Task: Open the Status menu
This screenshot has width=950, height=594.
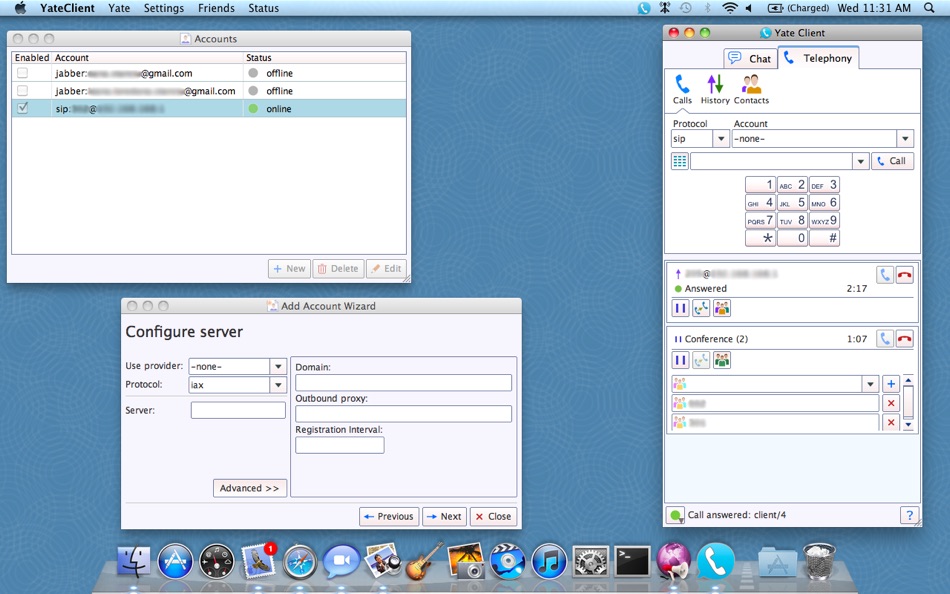Action: point(264,8)
